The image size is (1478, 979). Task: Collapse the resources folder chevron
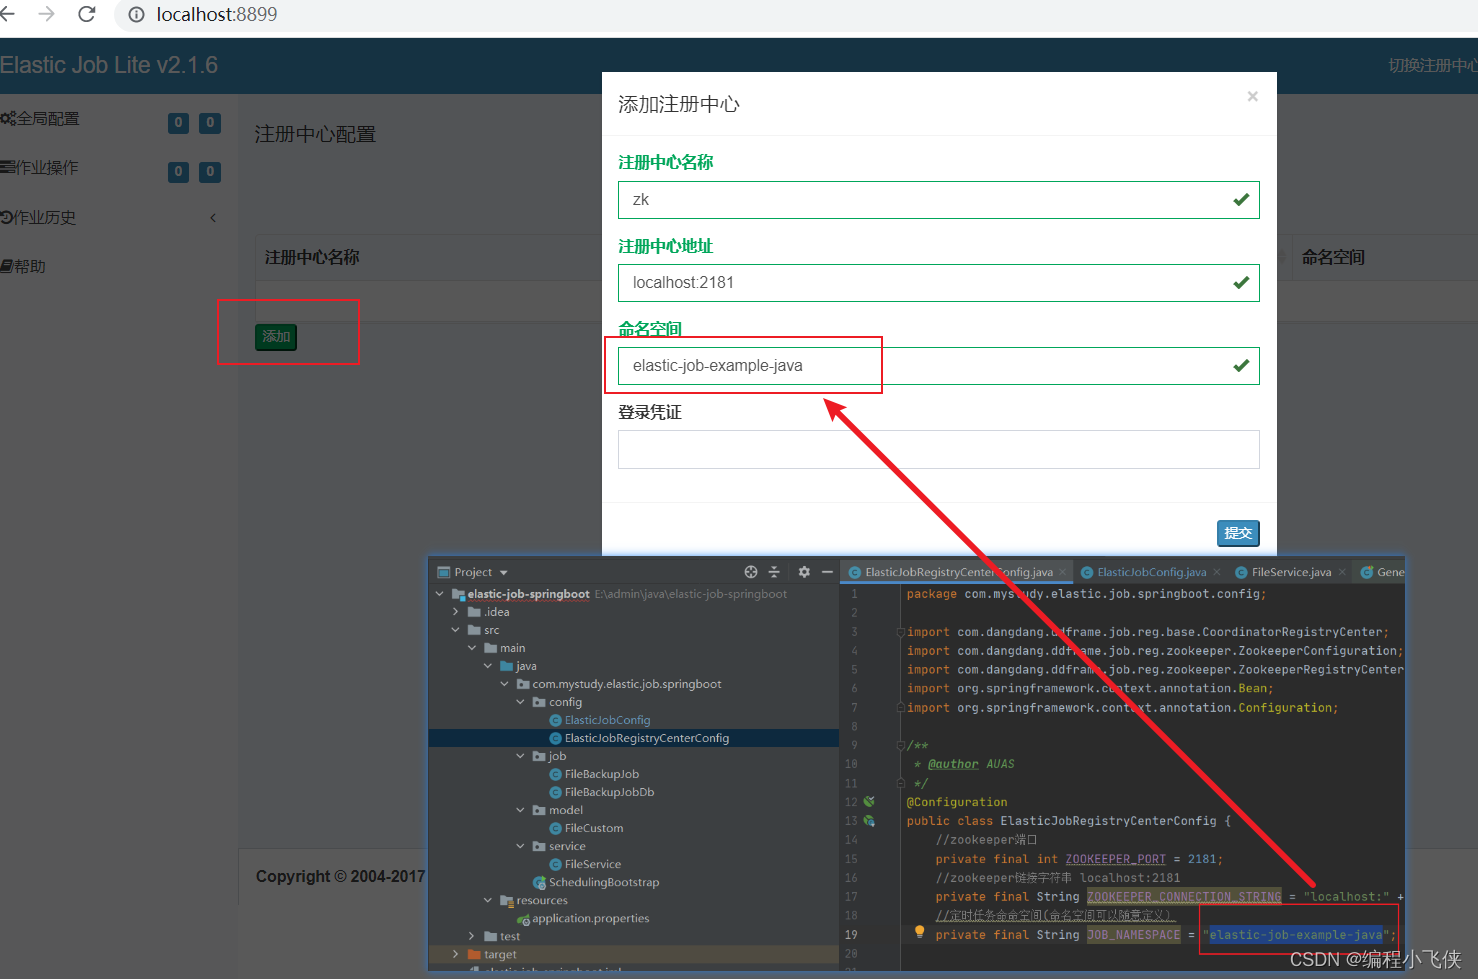click(488, 900)
